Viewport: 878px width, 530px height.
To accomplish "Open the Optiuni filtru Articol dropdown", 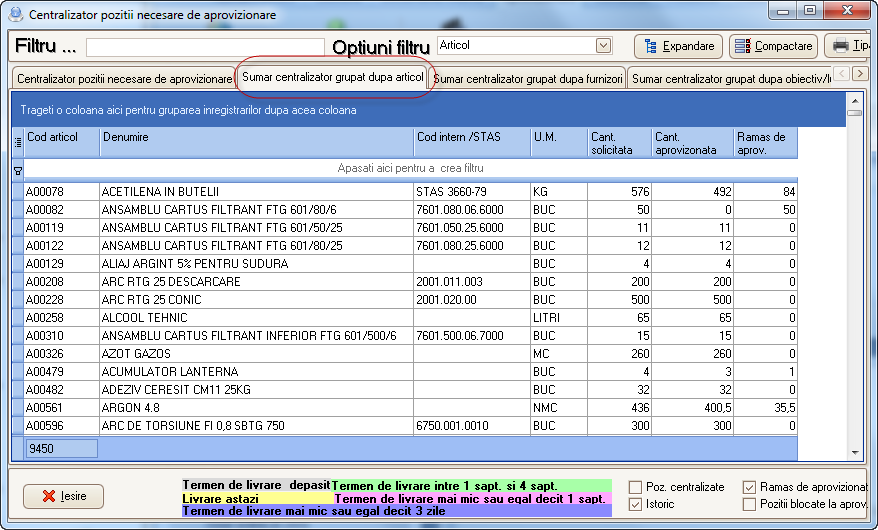I will (x=603, y=45).
